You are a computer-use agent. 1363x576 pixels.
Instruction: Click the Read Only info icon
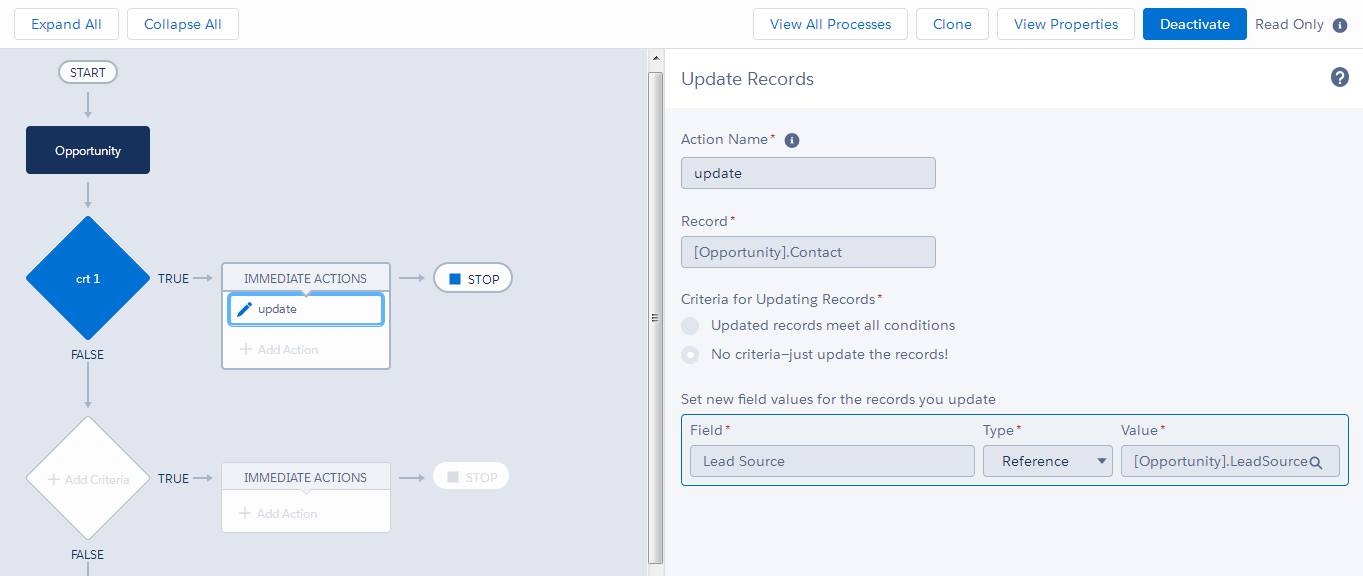click(1340, 25)
